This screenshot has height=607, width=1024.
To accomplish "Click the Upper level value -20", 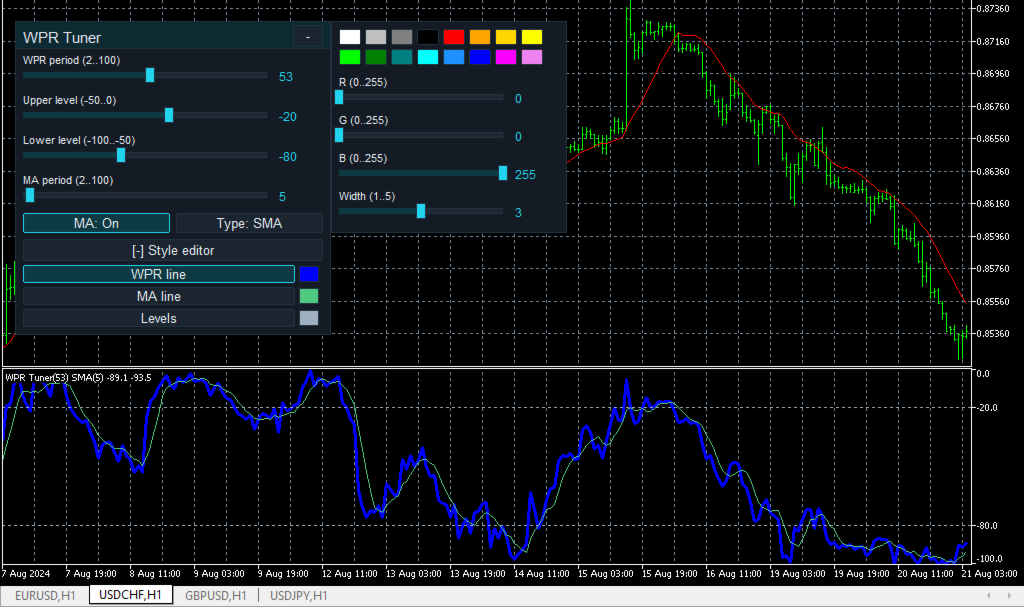I will 287,116.
